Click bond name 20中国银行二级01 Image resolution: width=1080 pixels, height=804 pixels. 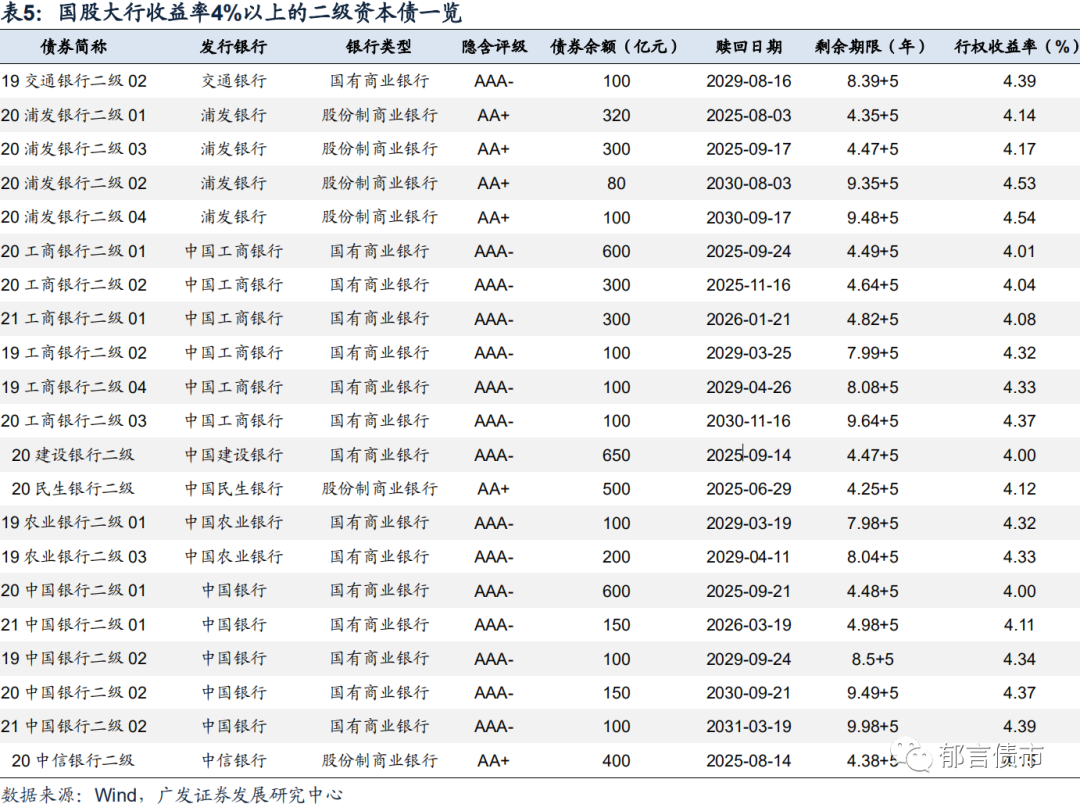point(74,590)
